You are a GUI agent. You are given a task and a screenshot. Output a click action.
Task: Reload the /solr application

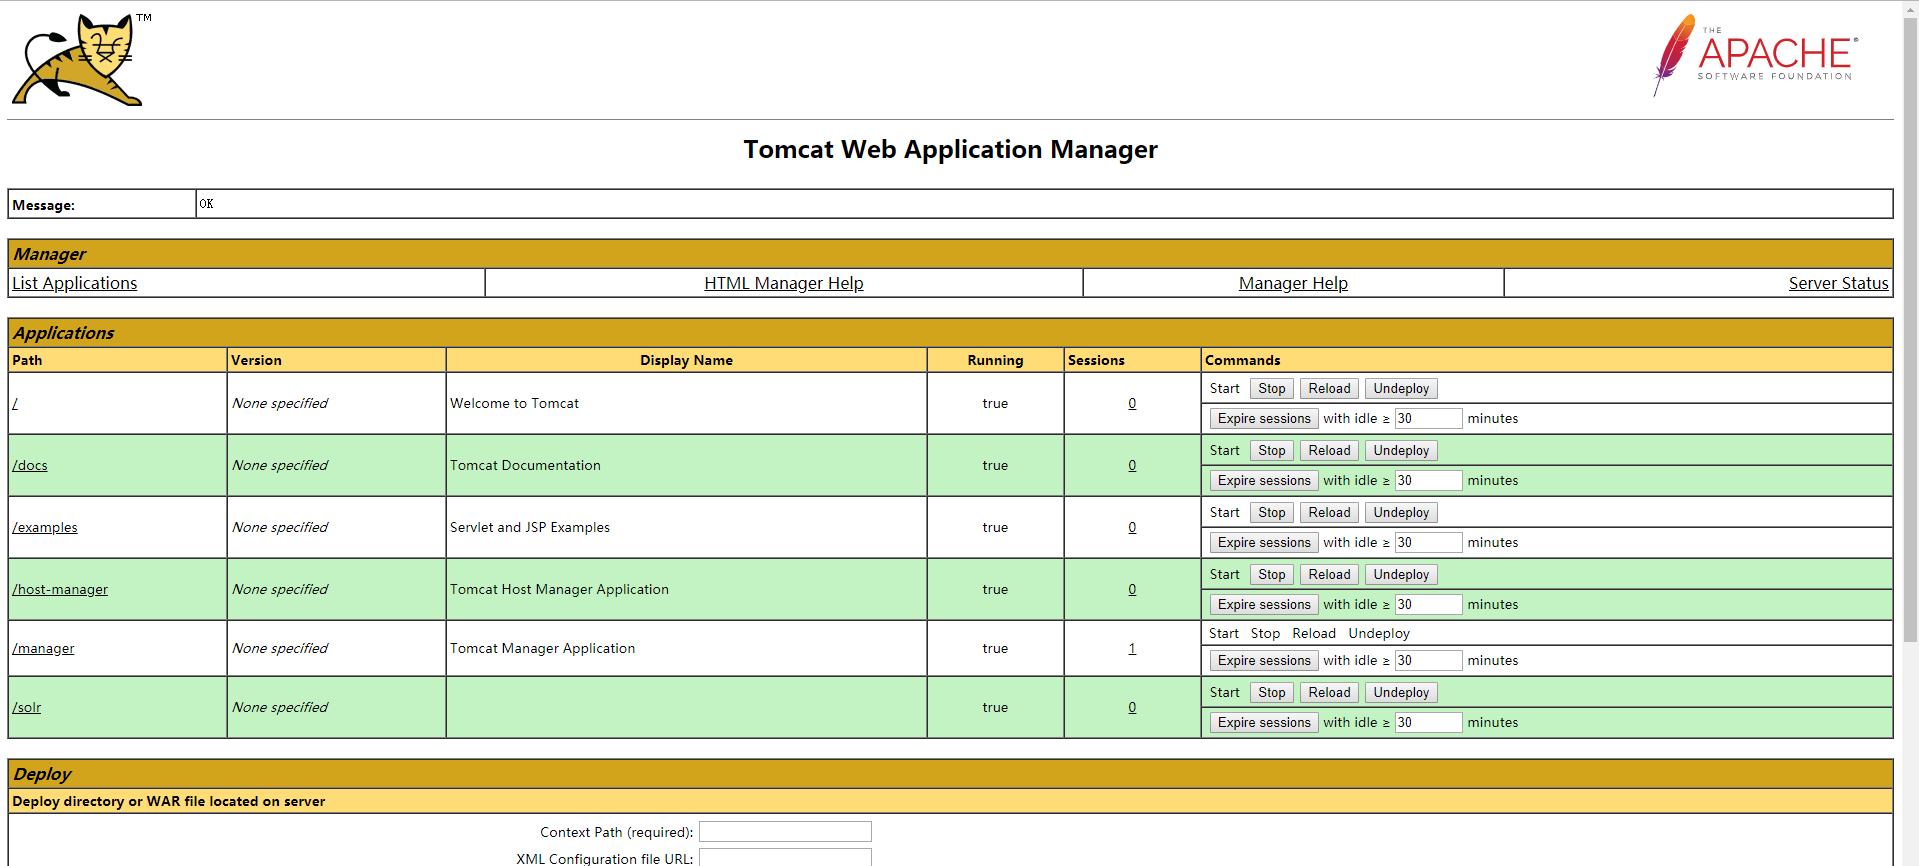(x=1329, y=693)
